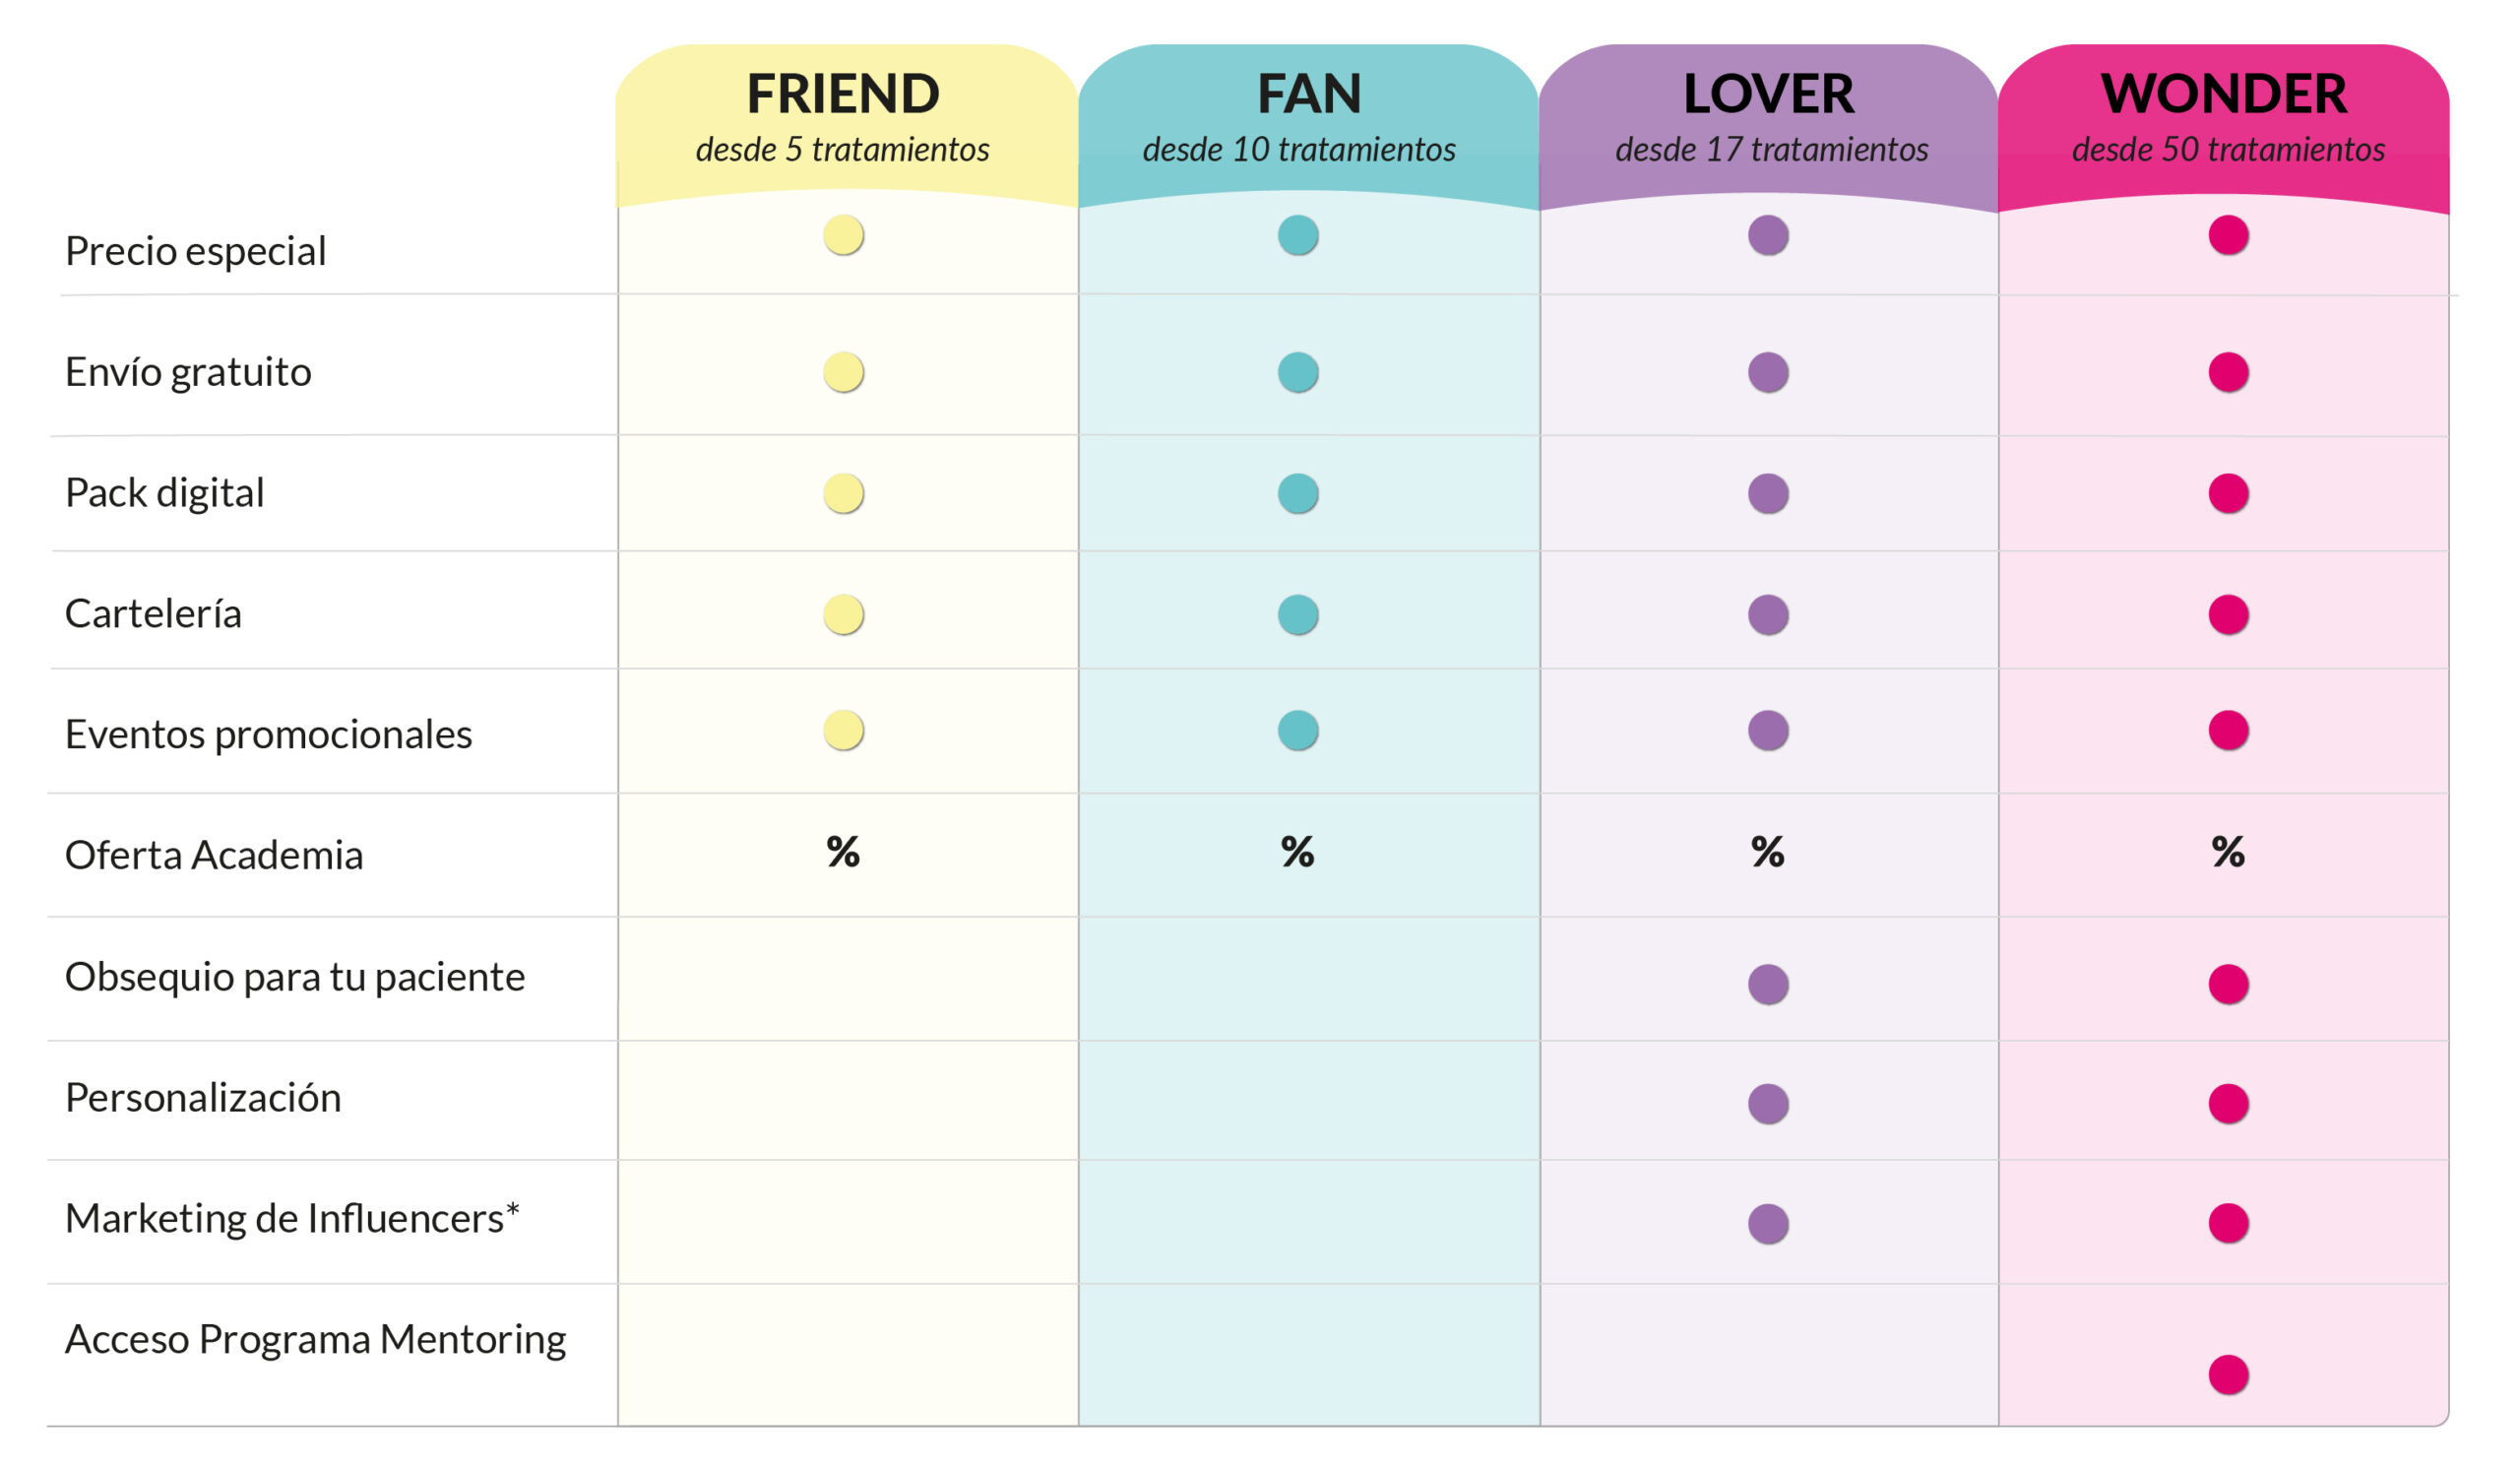The image size is (2520, 1470).
Task: Click the percent symbol under WONDER
Action: point(2228,852)
